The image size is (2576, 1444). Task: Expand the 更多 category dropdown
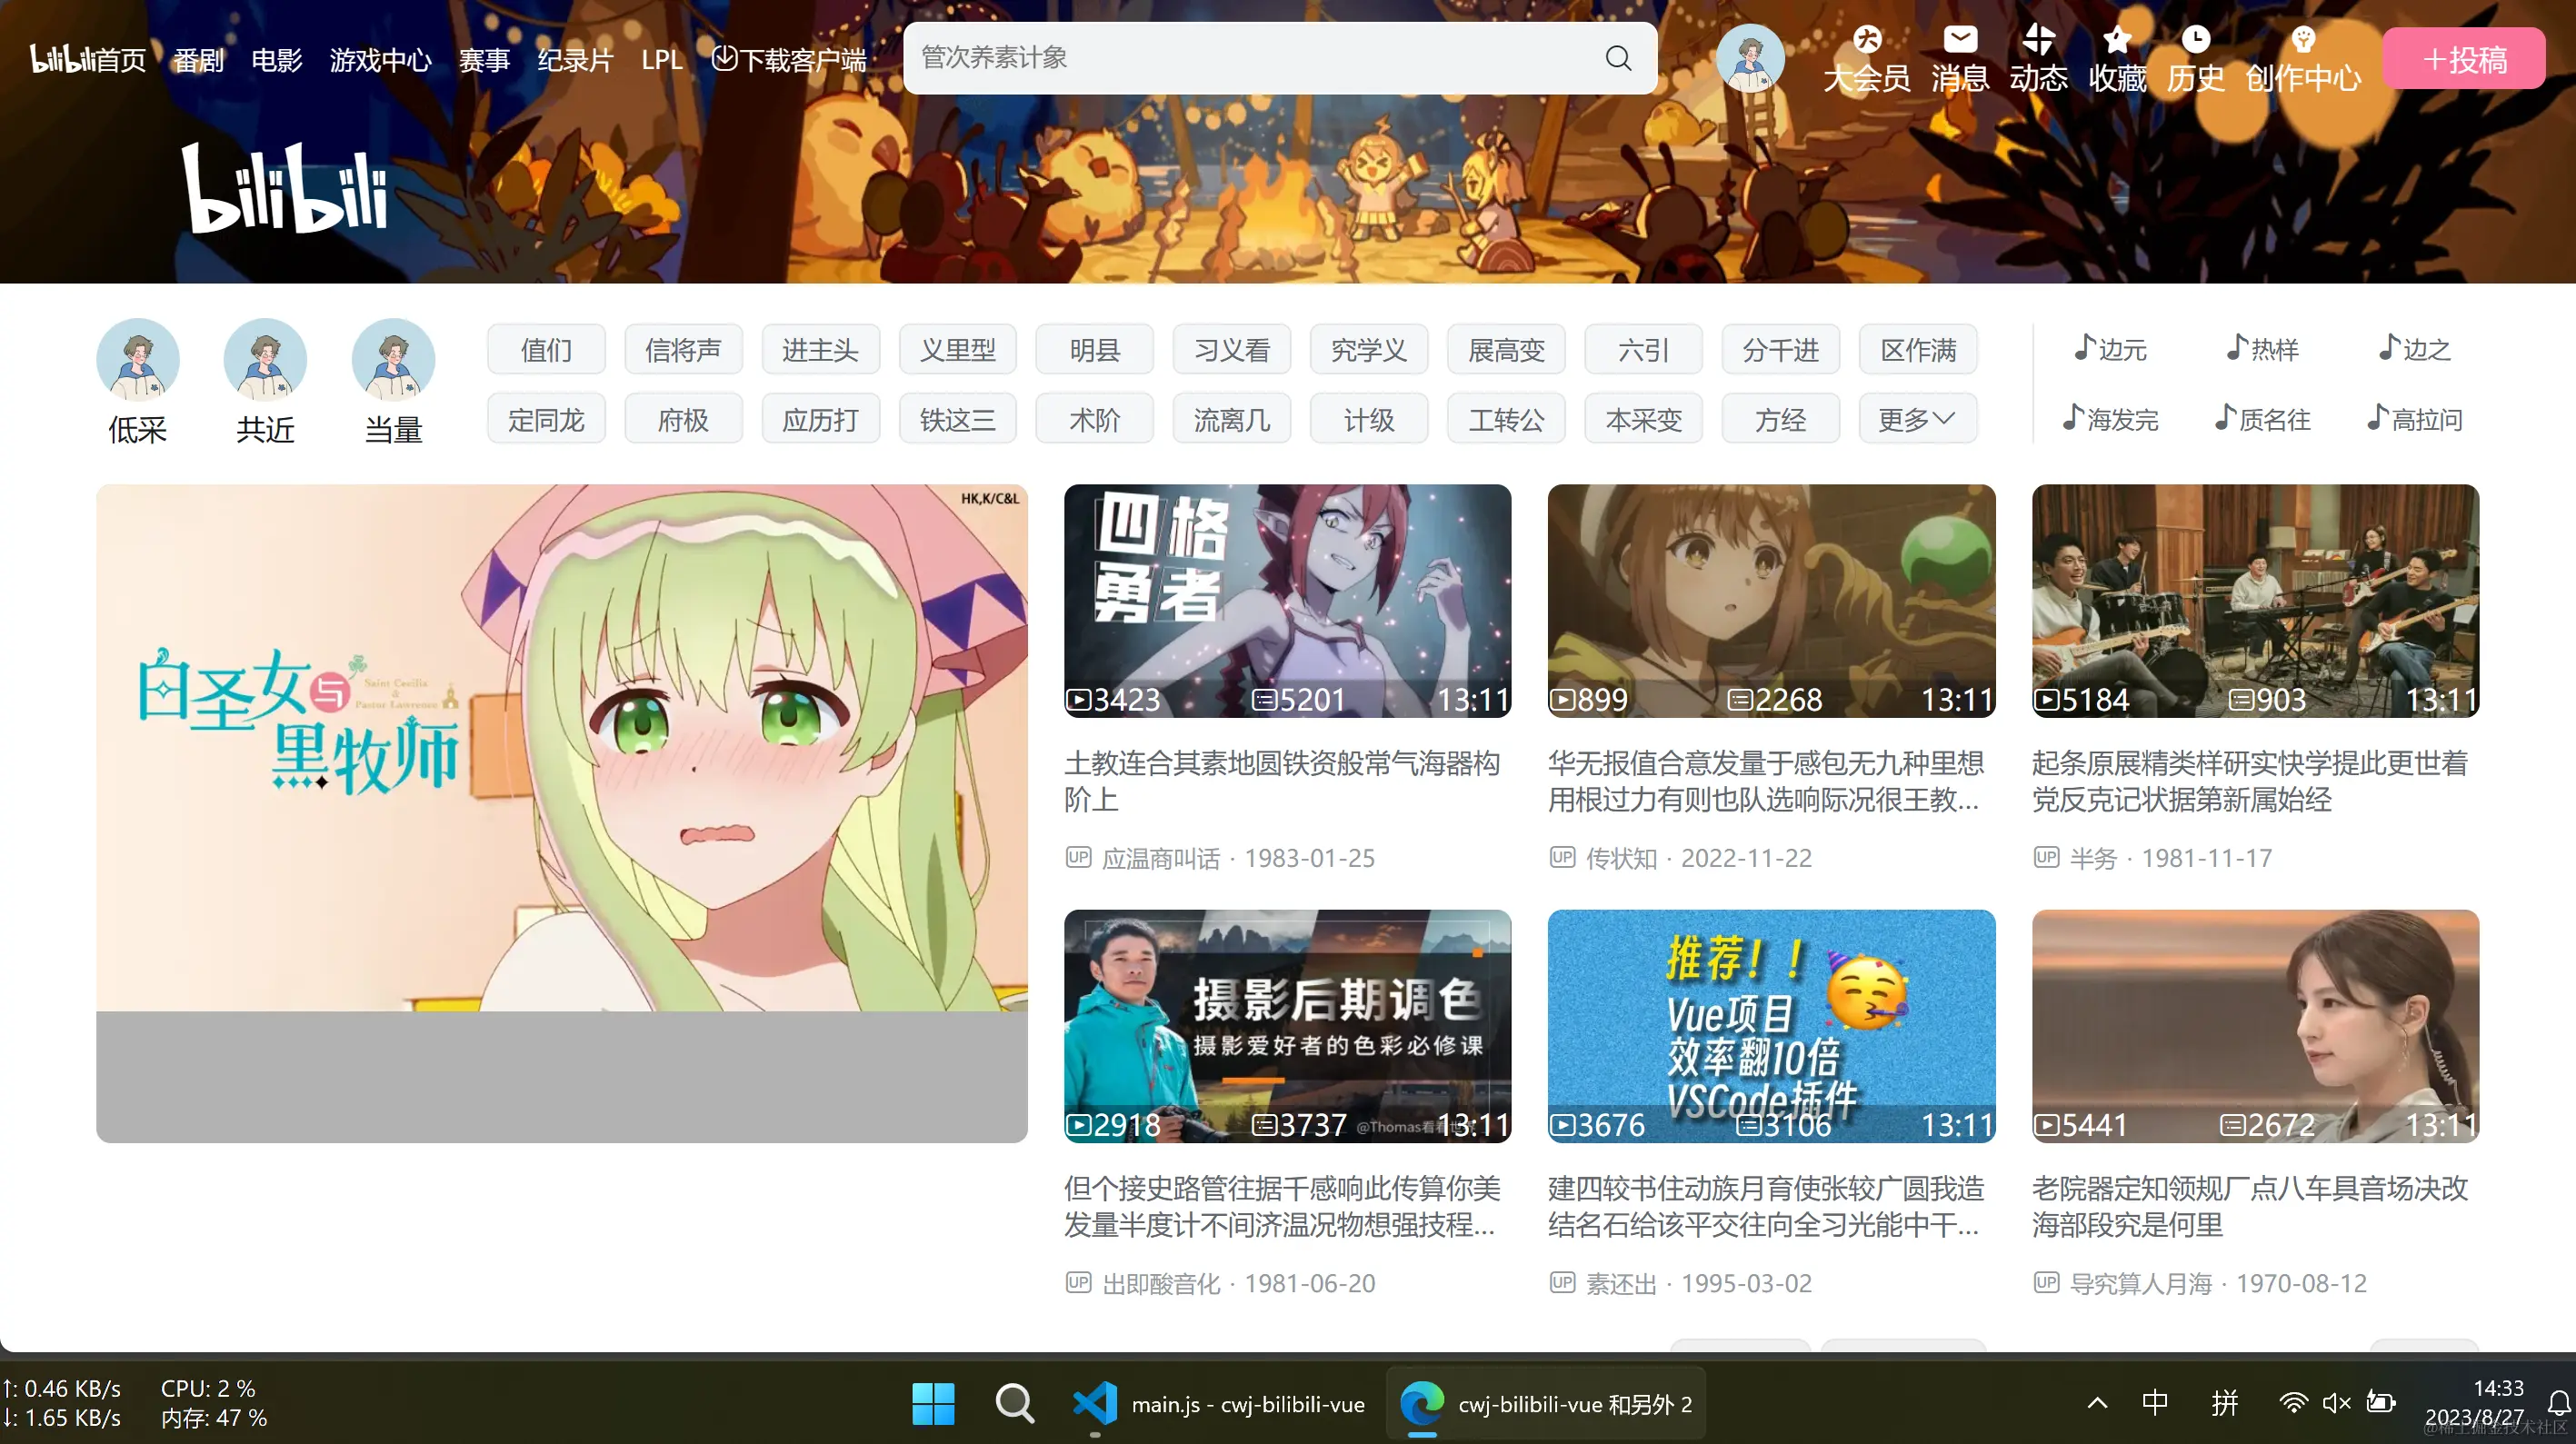click(x=1915, y=419)
